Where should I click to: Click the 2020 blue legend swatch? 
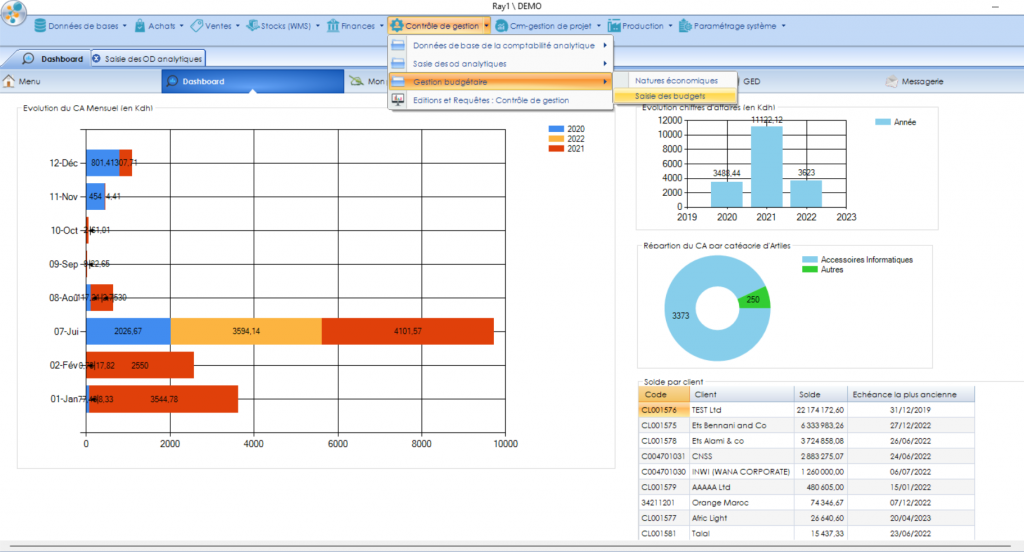pyautogui.click(x=556, y=129)
